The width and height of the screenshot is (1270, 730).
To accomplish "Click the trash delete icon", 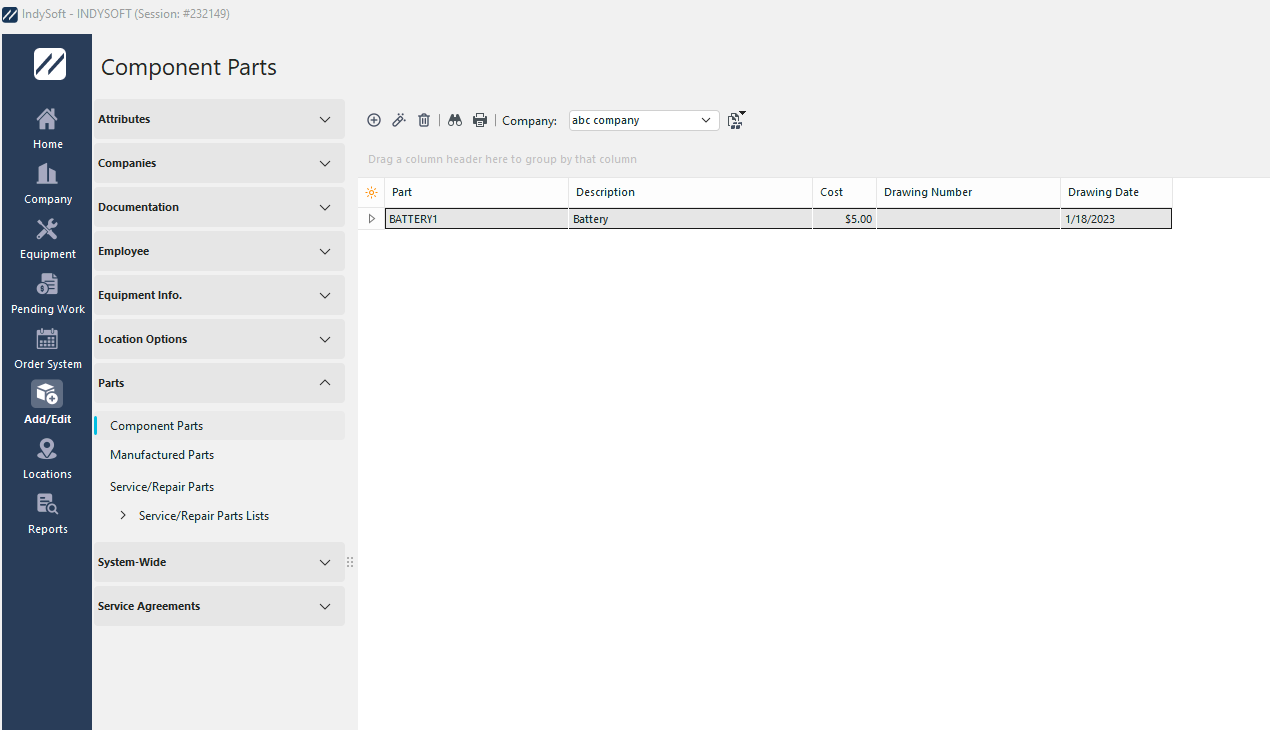I will (x=424, y=120).
